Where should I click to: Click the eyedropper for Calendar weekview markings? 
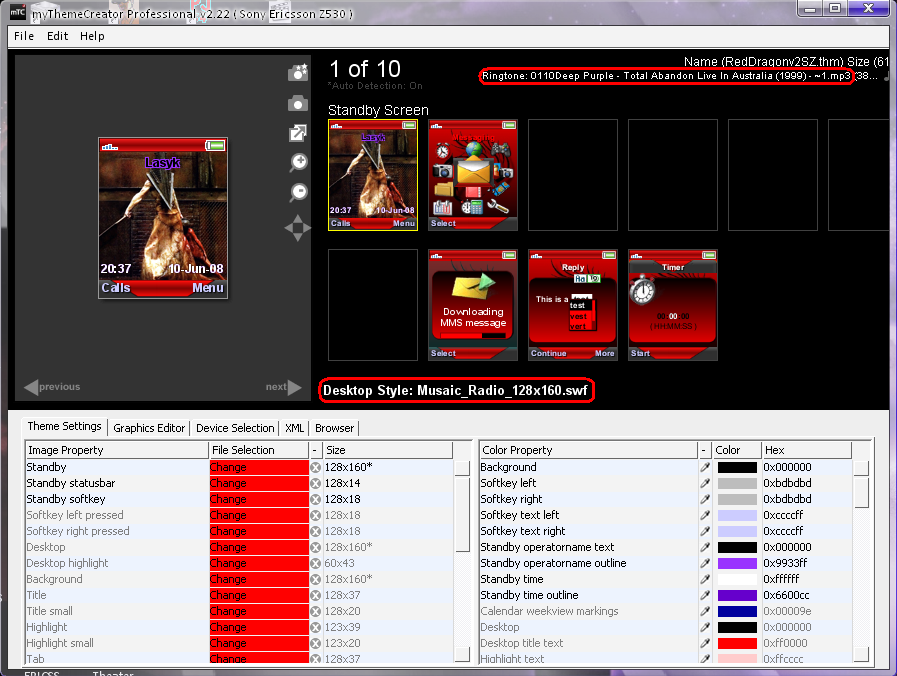coord(705,611)
